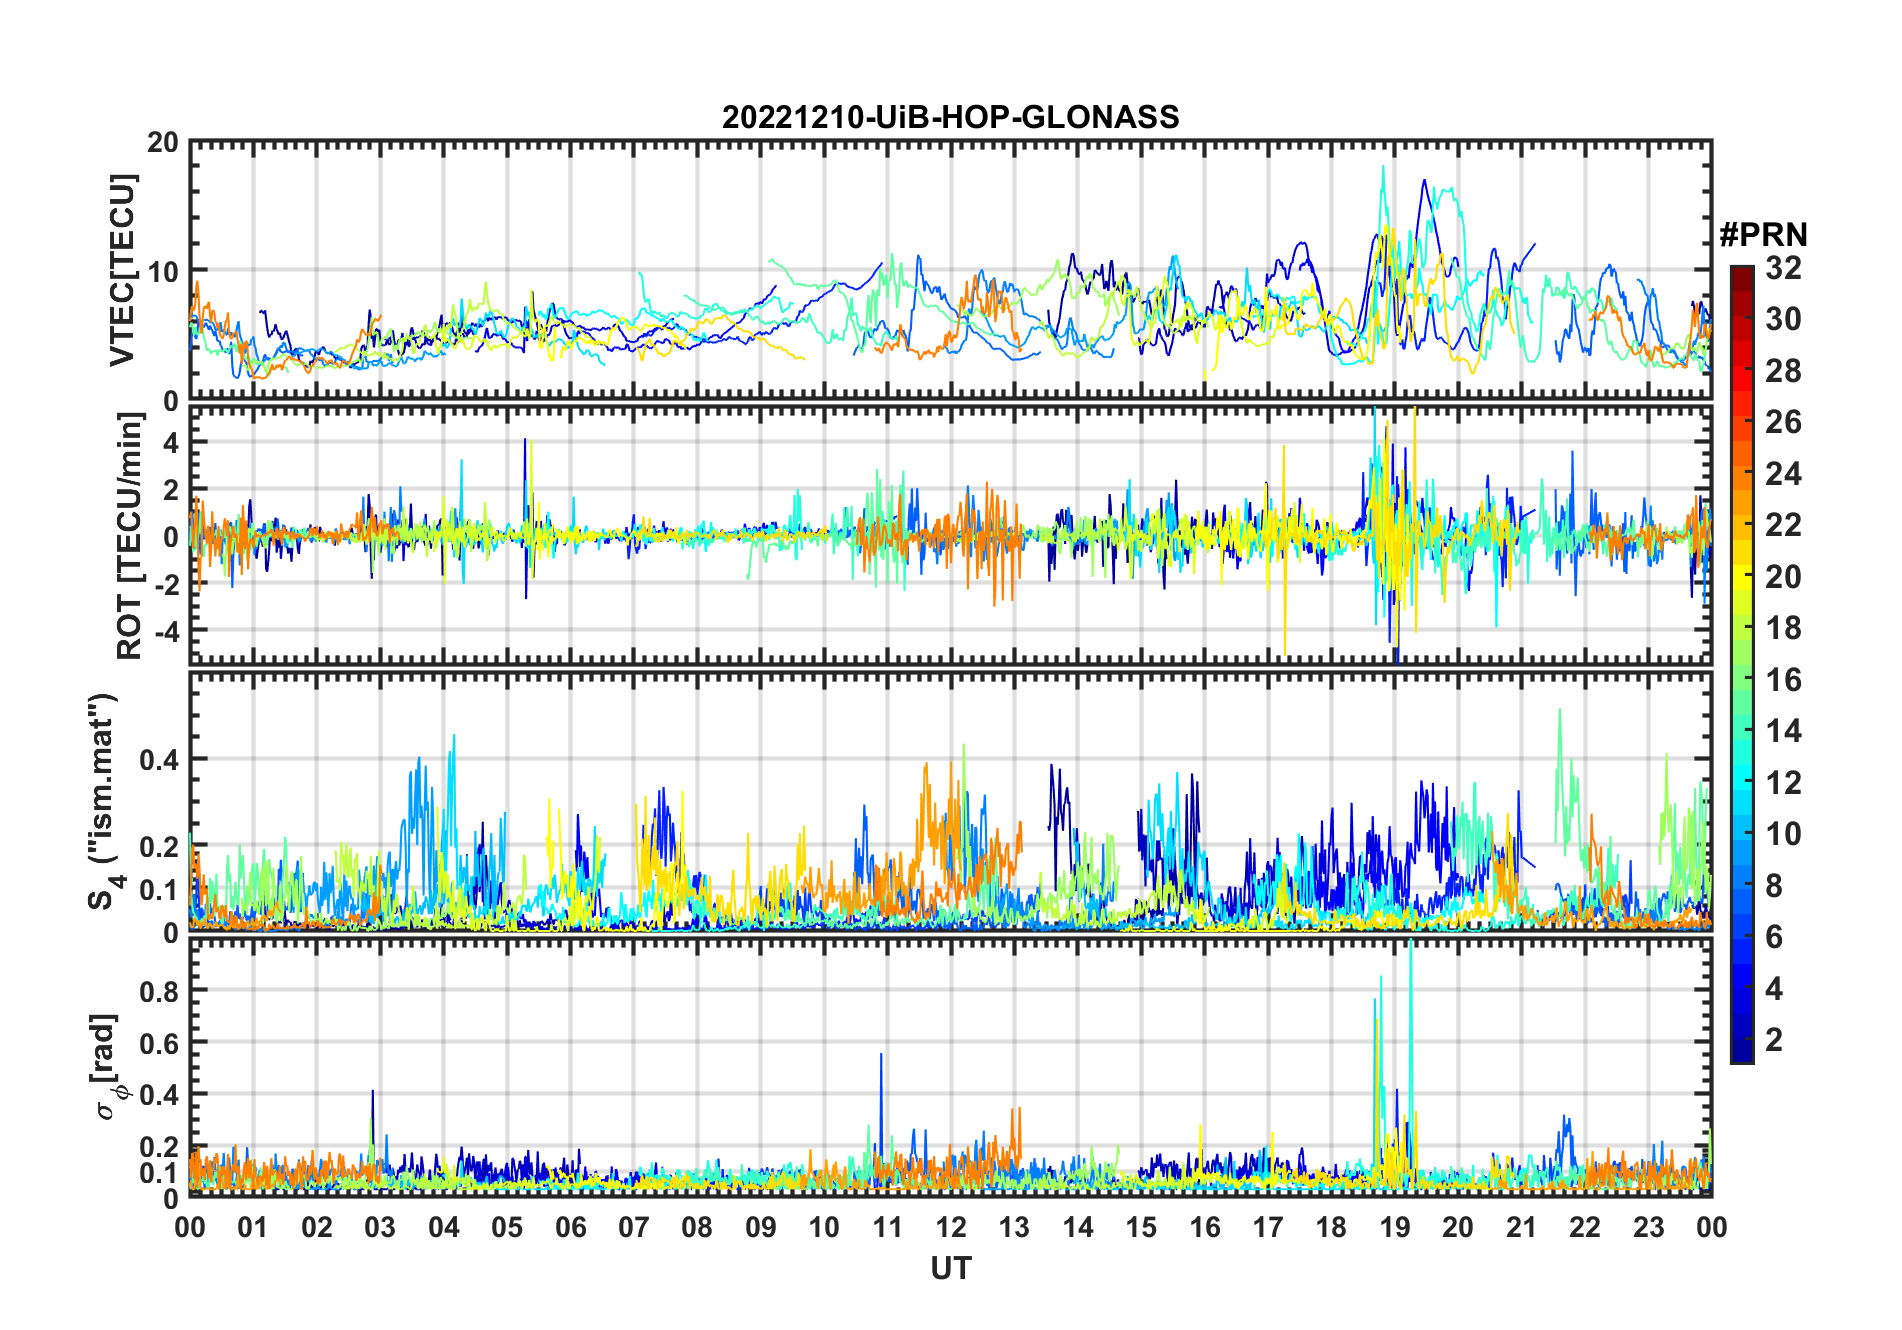Click x-axis hour label 09
Screen dimensions: 1902x1330
coord(761,1228)
